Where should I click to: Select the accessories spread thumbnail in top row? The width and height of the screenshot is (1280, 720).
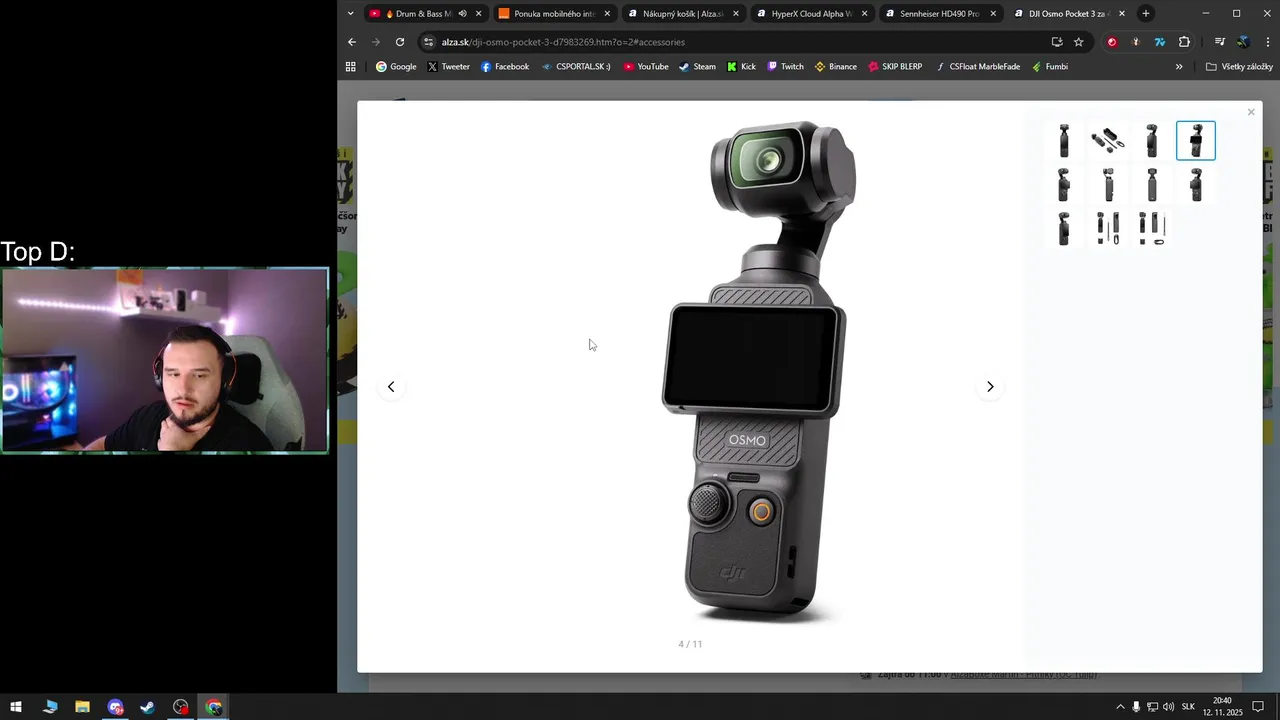[1108, 141]
